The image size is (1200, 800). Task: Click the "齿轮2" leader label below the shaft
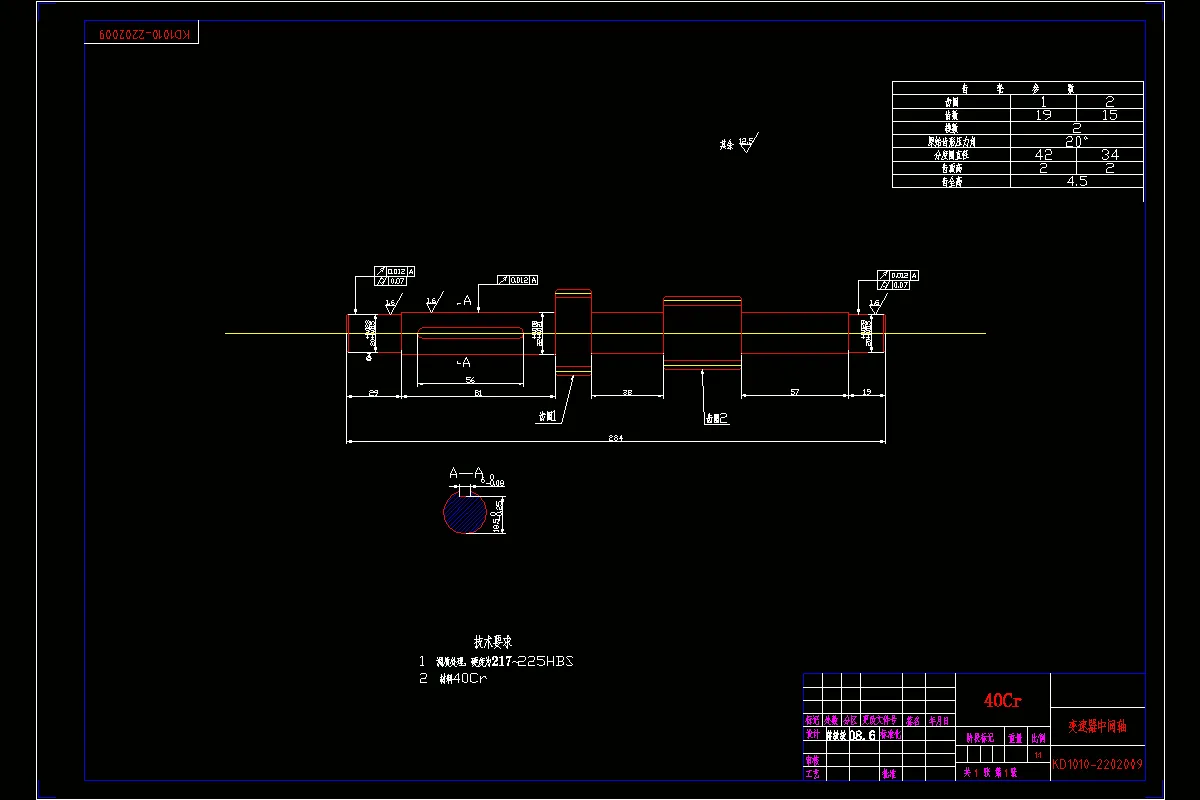coord(717,418)
